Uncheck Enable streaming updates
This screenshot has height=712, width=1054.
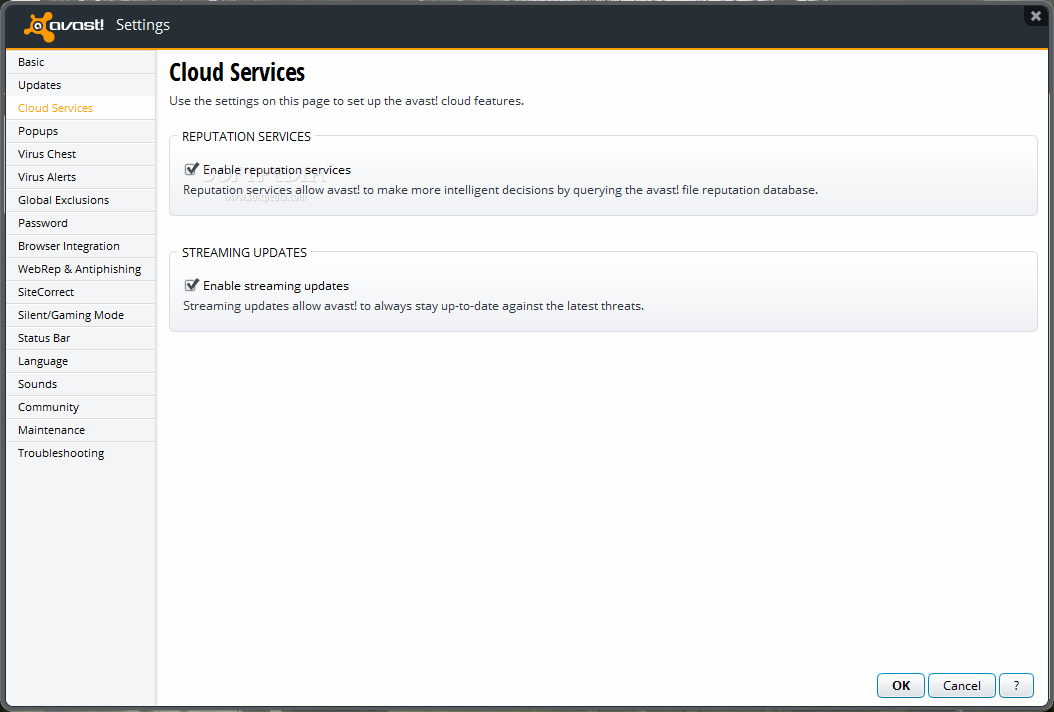tap(192, 285)
